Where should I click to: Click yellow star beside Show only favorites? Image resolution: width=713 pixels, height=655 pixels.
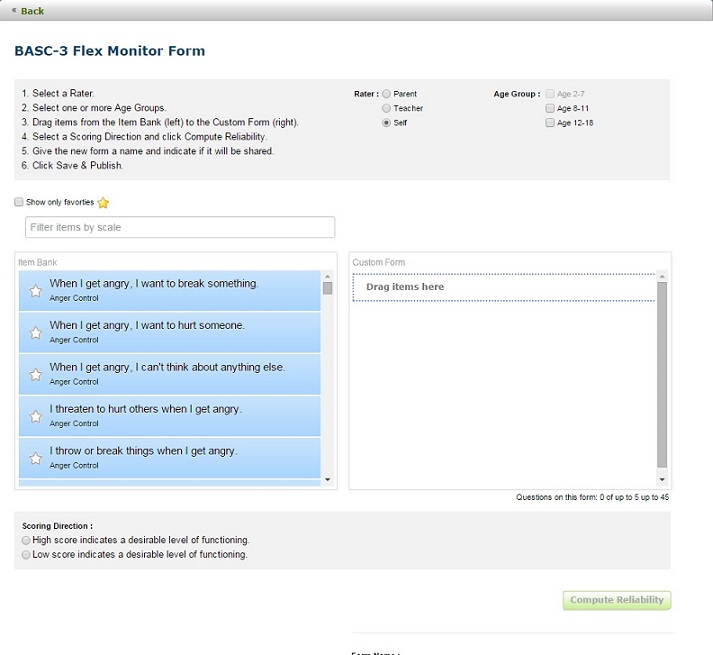103,203
